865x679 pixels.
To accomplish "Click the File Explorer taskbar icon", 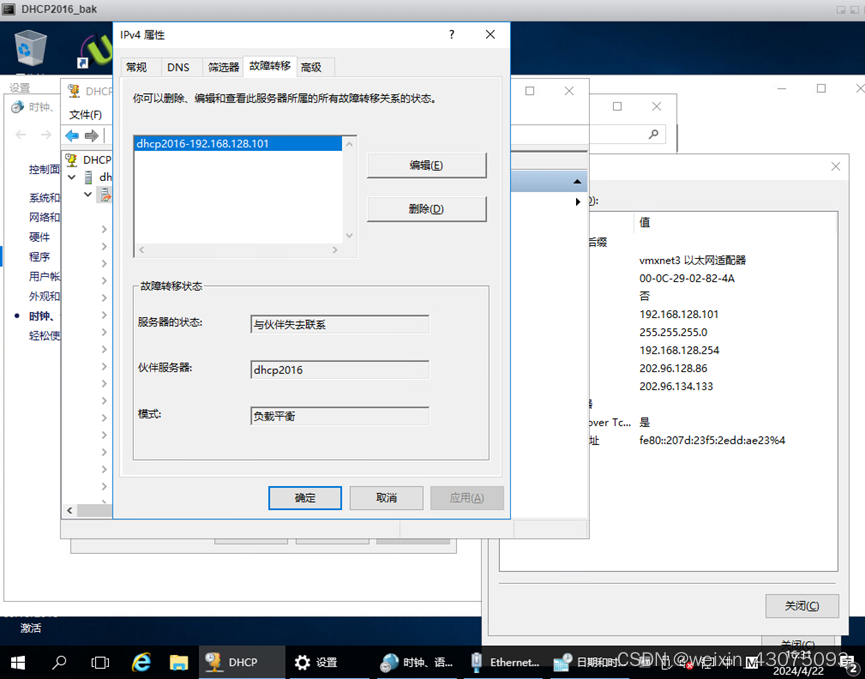I will coord(179,661).
